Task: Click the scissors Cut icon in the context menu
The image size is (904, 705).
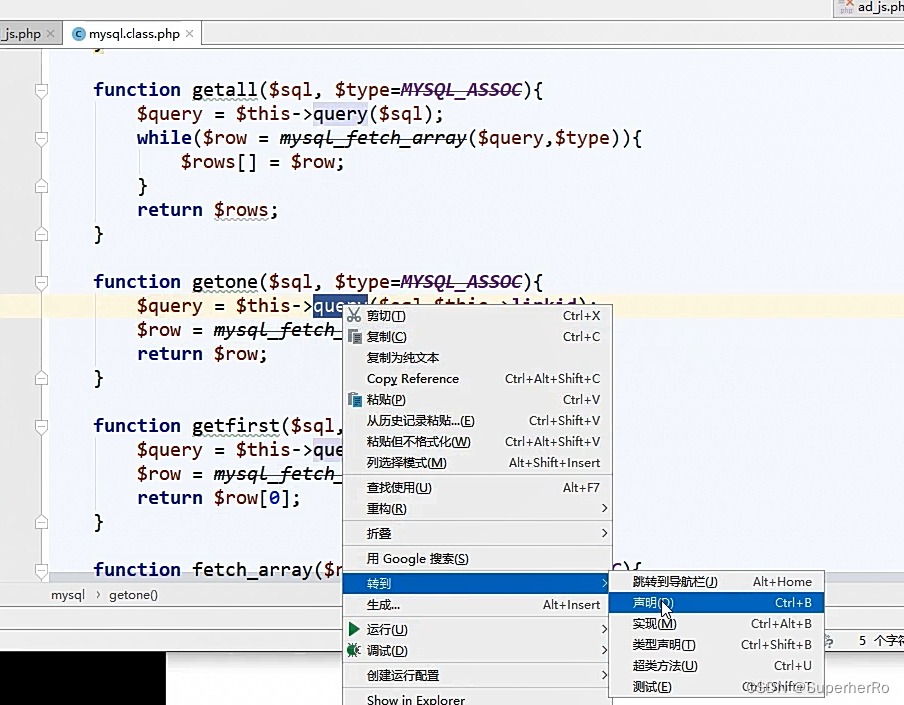Action: (354, 315)
